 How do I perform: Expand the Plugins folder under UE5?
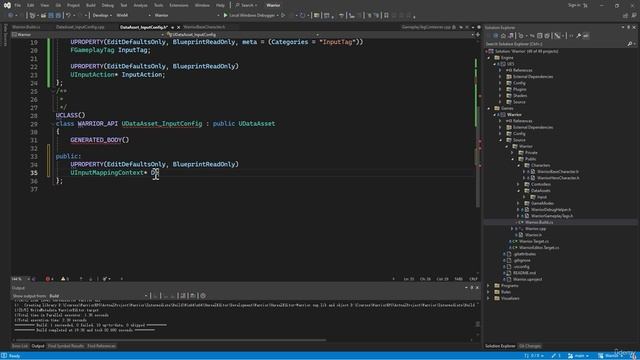pos(500,89)
